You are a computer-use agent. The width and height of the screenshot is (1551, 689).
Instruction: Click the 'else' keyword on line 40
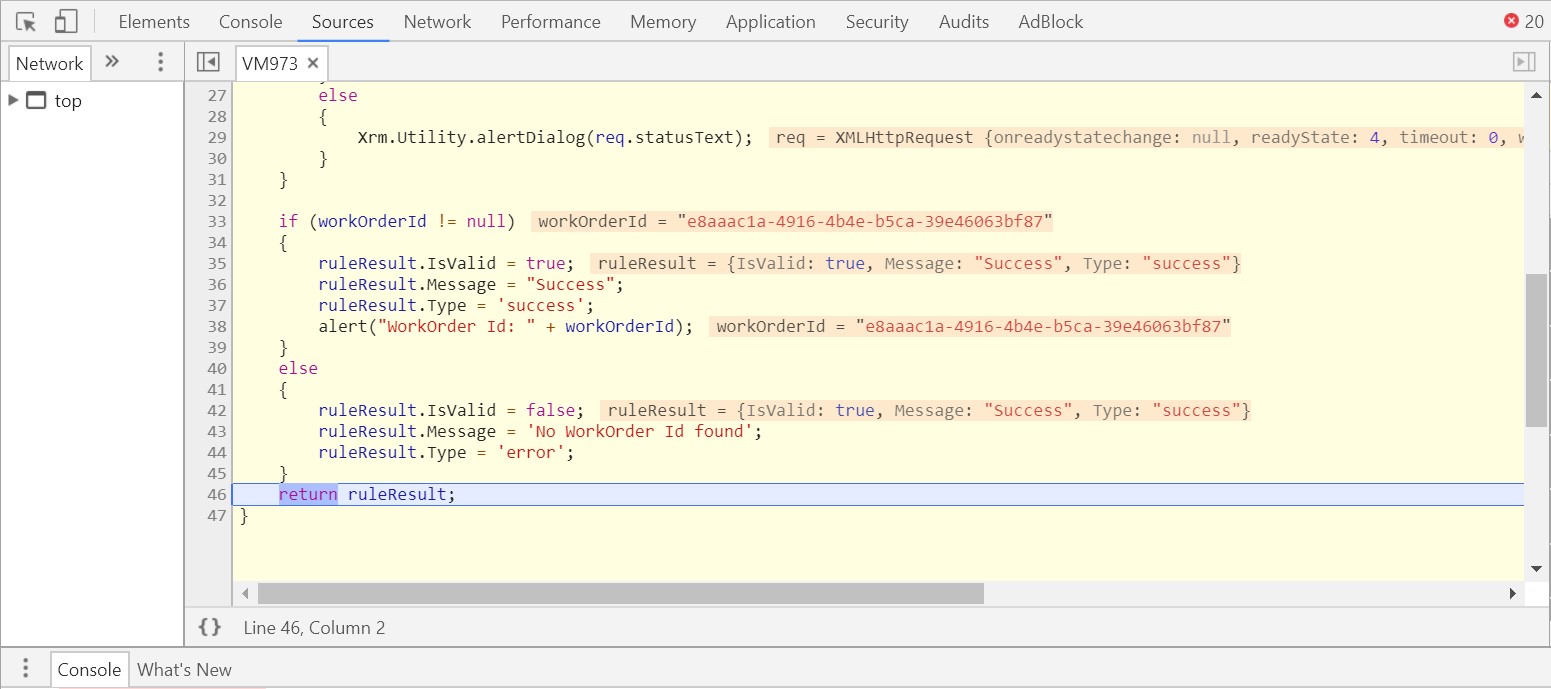pos(298,368)
